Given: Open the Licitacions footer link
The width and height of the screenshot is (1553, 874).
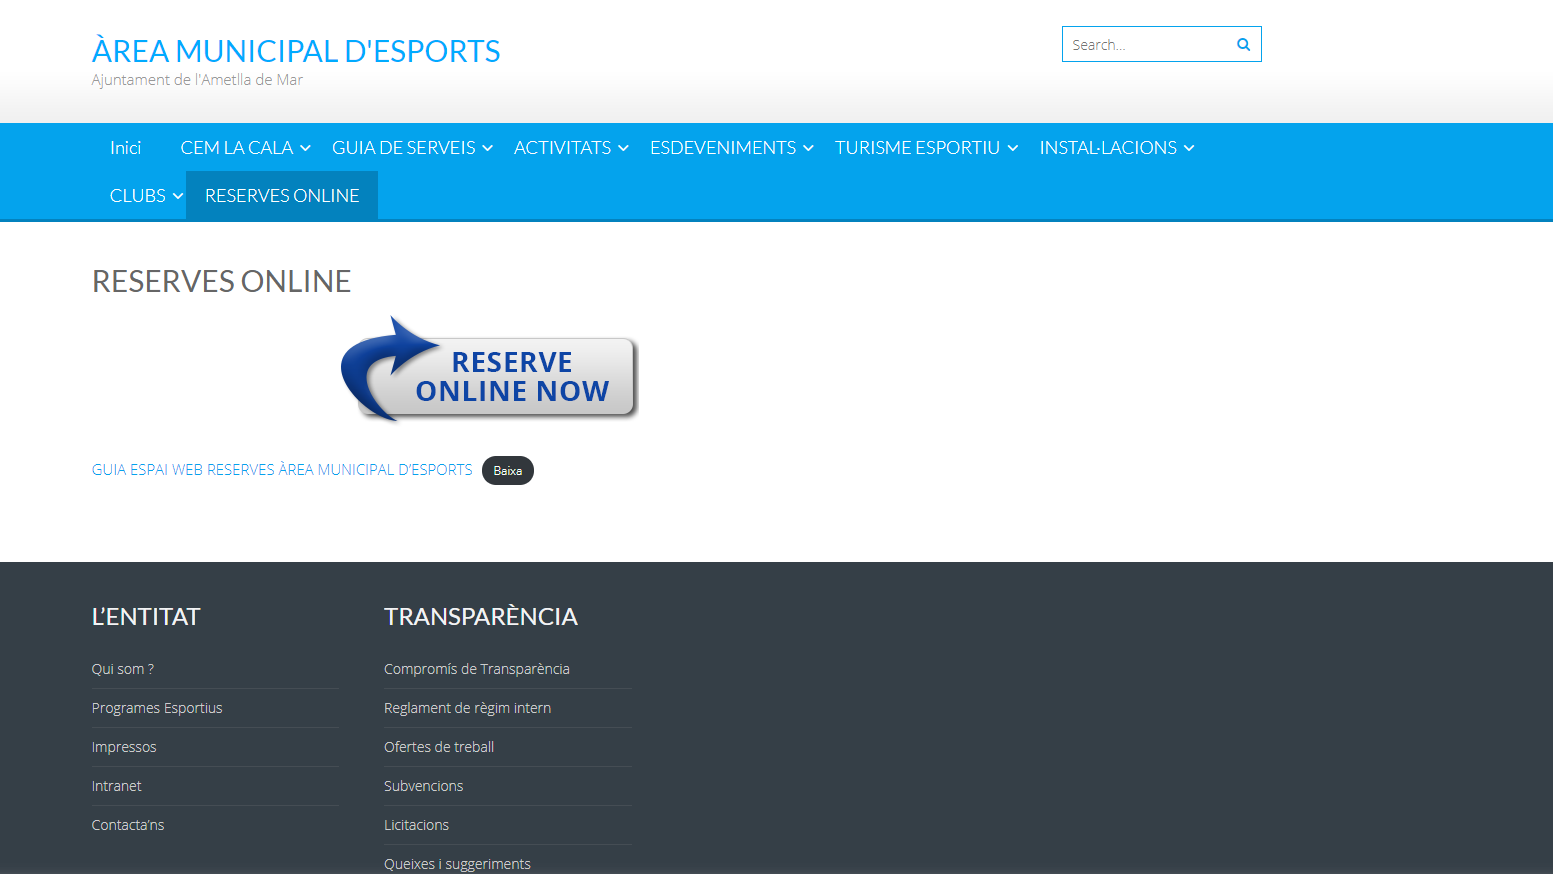Looking at the screenshot, I should coord(417,825).
